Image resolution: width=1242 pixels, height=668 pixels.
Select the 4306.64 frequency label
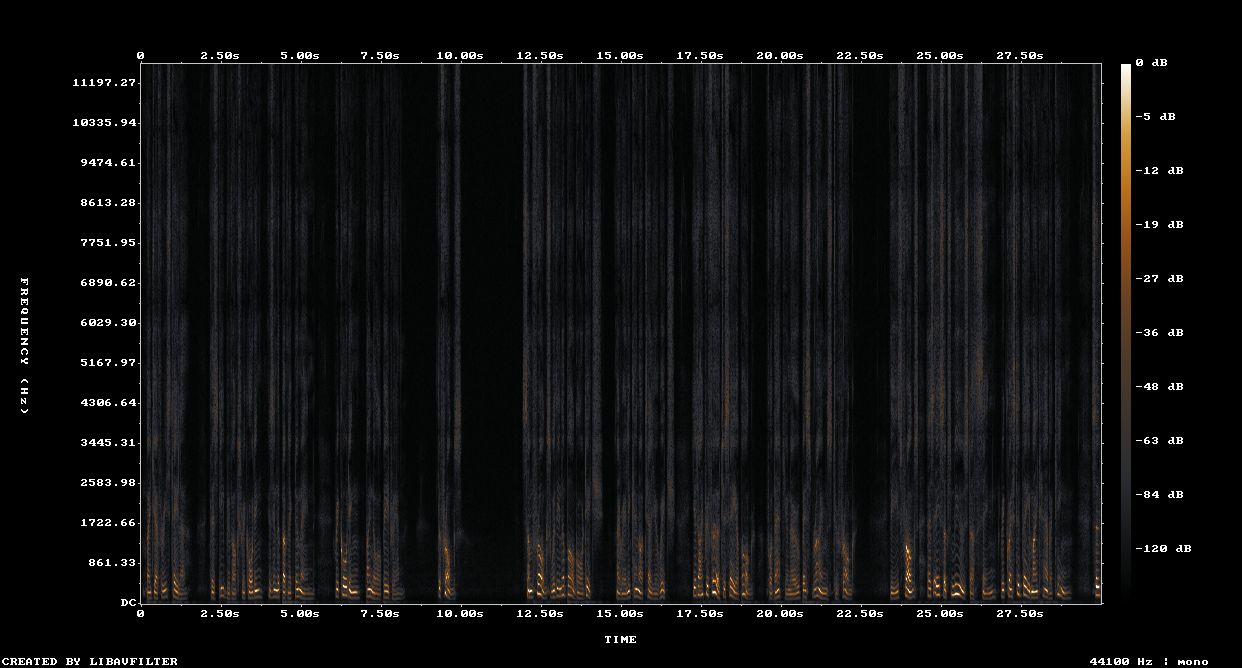click(108, 402)
